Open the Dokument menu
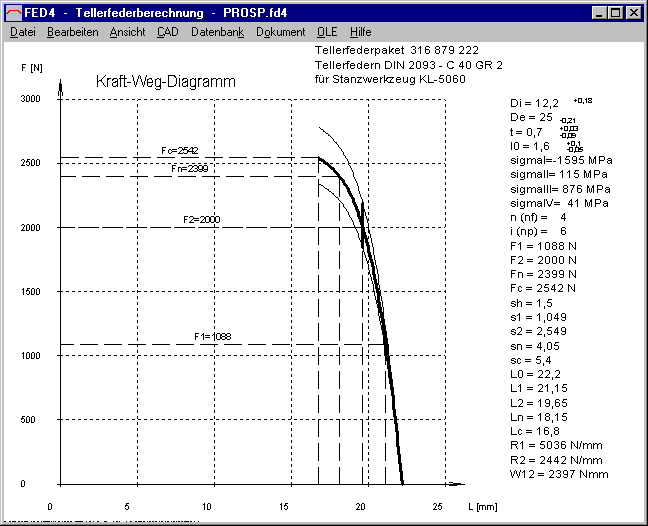648x526 pixels. coord(280,32)
